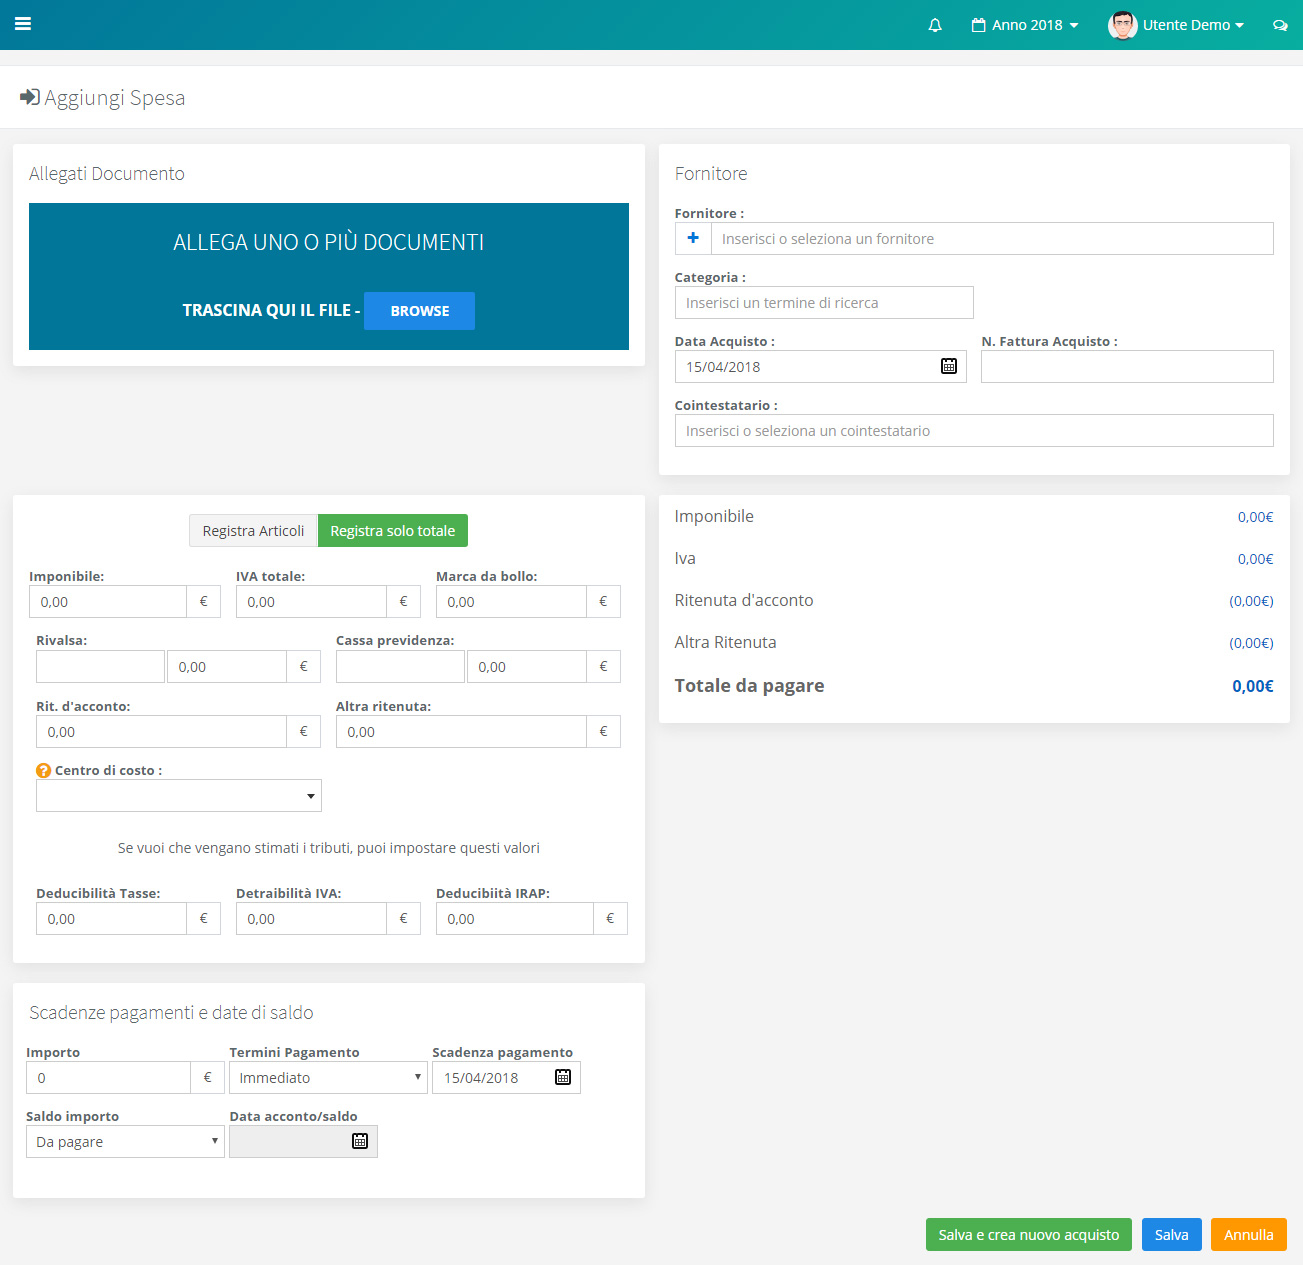
Task: Click the calendar icon next to Anno 2018
Action: point(979,25)
